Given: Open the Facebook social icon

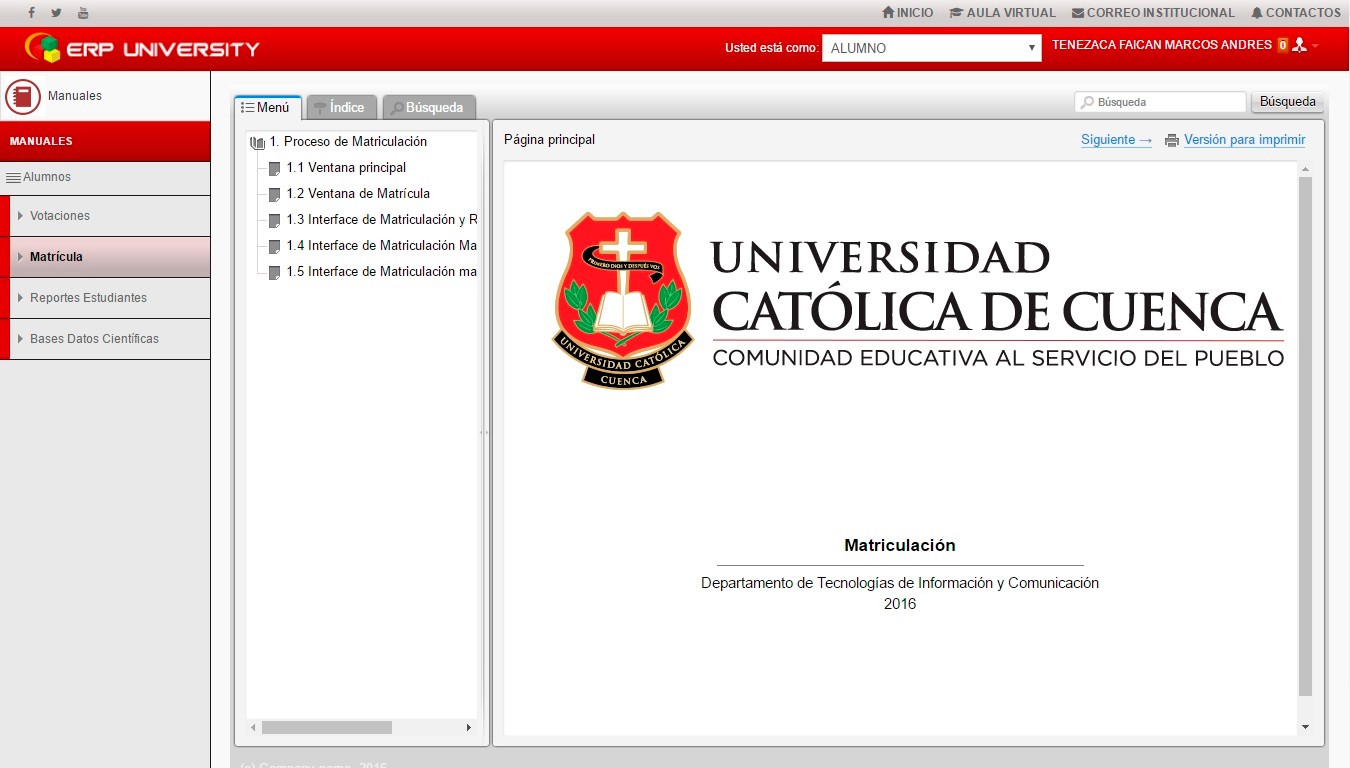Looking at the screenshot, I should tap(32, 13).
